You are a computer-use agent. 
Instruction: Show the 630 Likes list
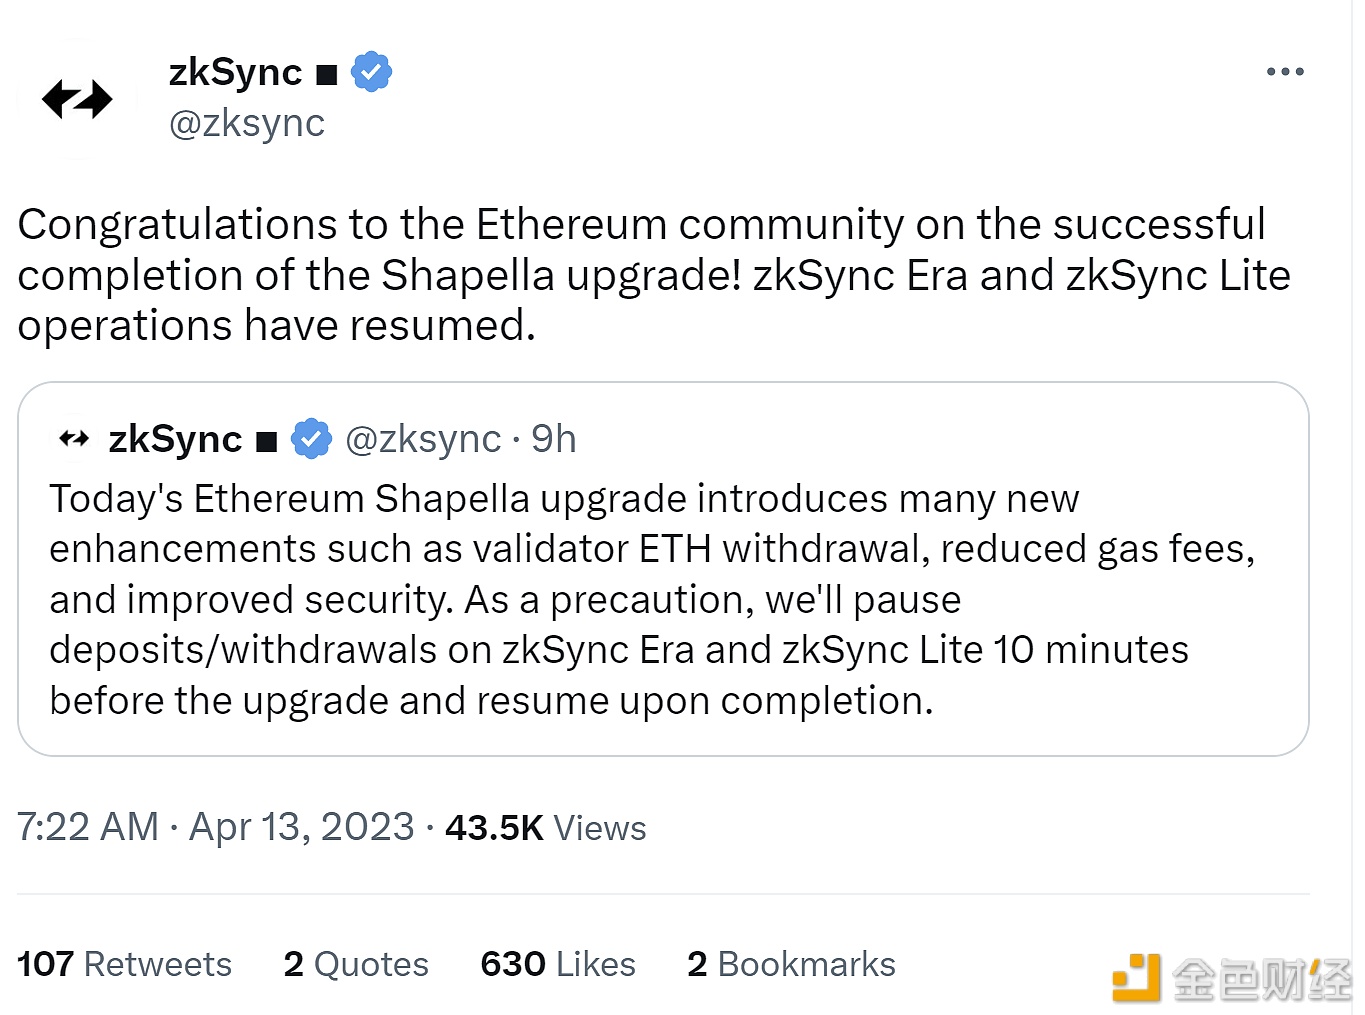point(558,964)
